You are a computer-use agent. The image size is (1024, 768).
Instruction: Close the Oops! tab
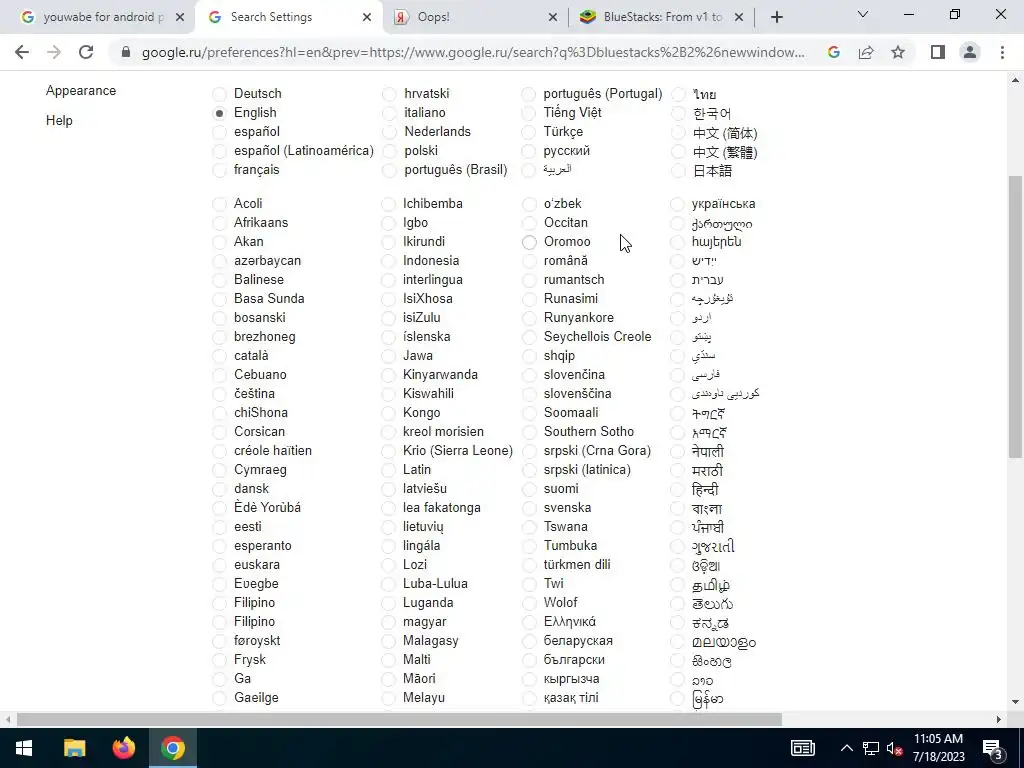coord(553,17)
